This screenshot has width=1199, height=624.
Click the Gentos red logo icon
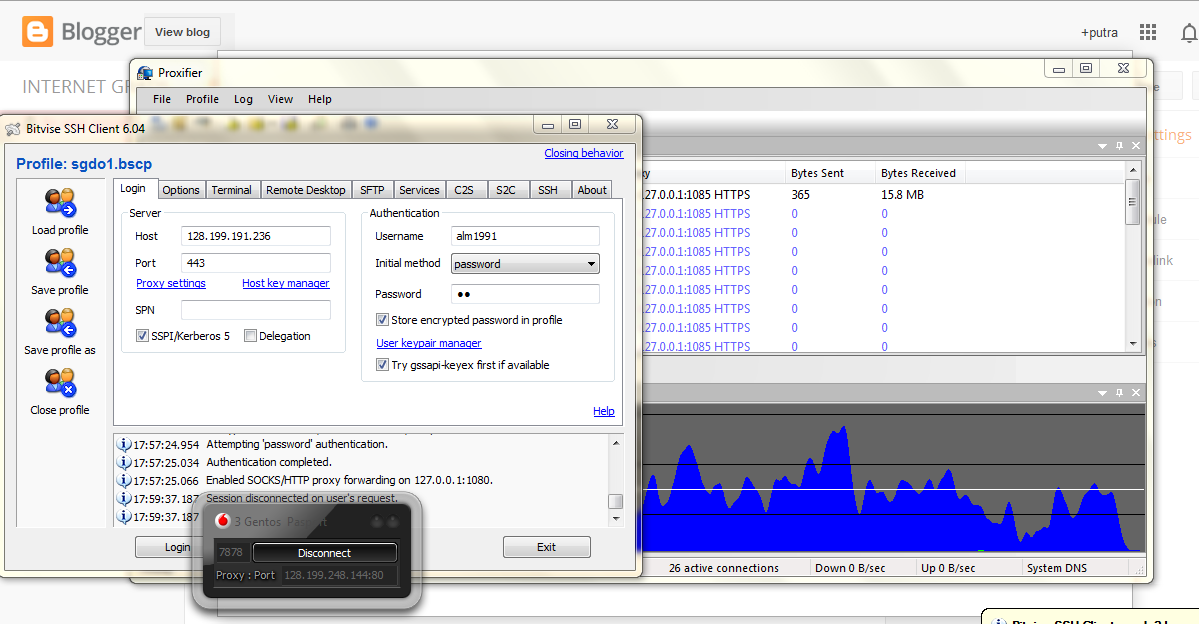click(223, 522)
